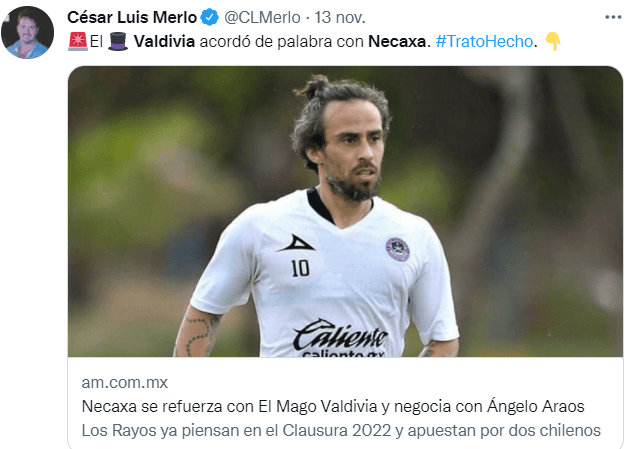Image resolution: width=628 pixels, height=449 pixels.
Task: Click the red siren emoji
Action: (x=78, y=41)
